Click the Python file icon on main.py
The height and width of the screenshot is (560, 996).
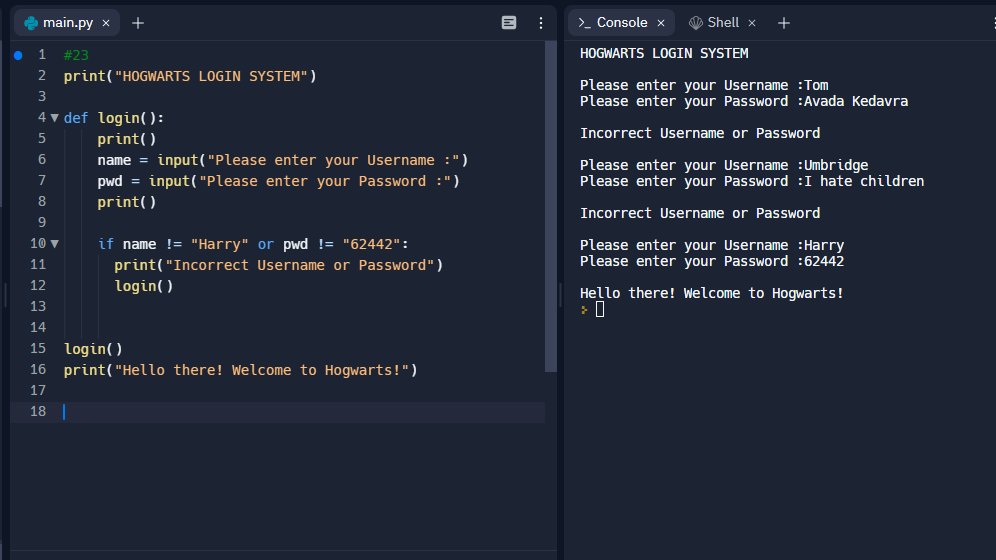point(30,23)
